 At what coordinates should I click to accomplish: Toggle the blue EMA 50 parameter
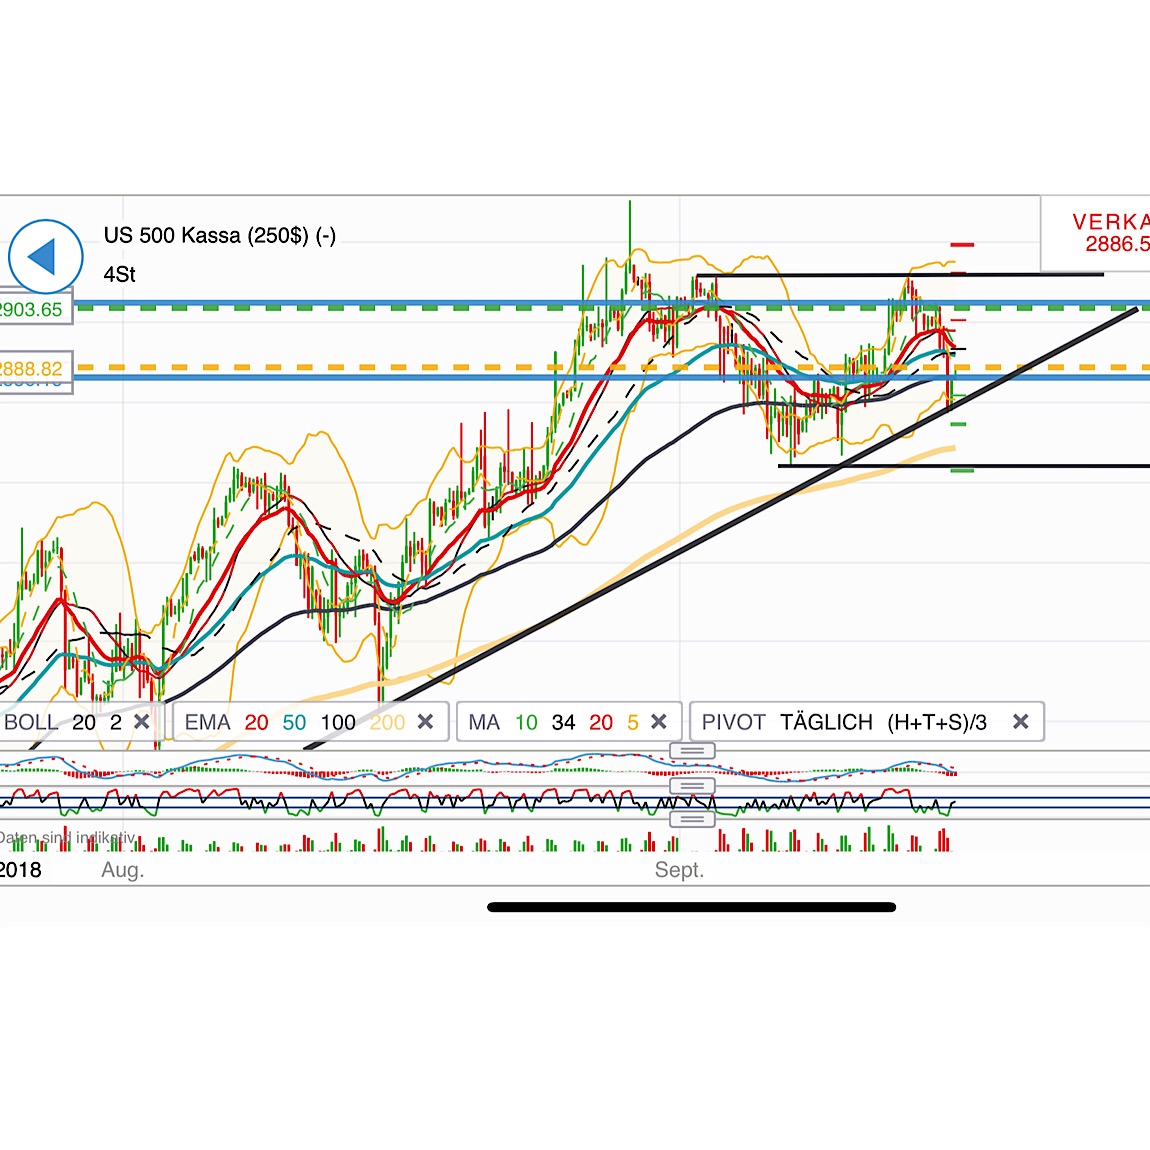[x=294, y=721]
